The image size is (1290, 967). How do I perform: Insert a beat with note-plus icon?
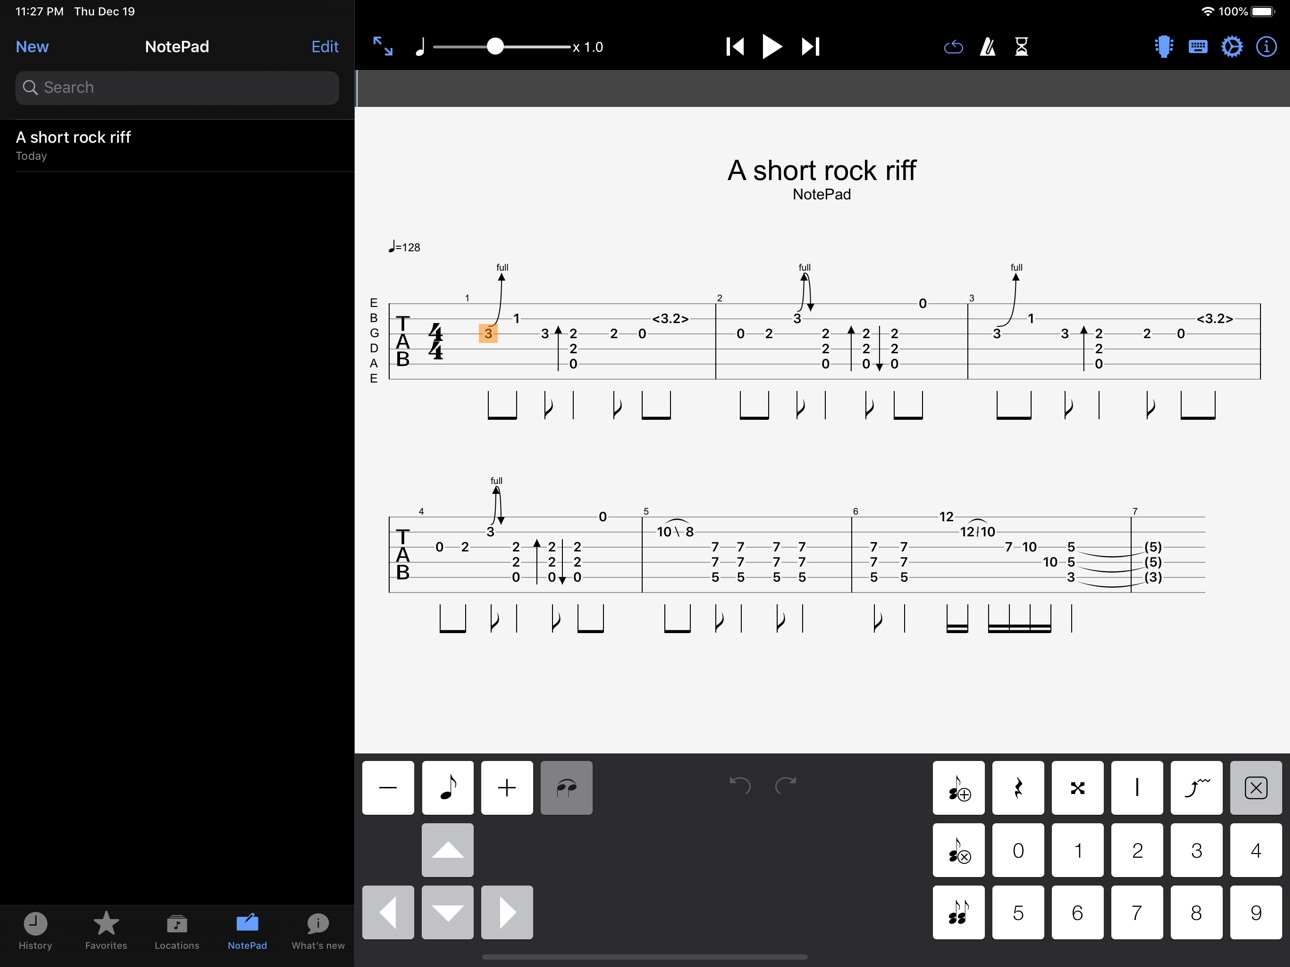pyautogui.click(x=959, y=788)
